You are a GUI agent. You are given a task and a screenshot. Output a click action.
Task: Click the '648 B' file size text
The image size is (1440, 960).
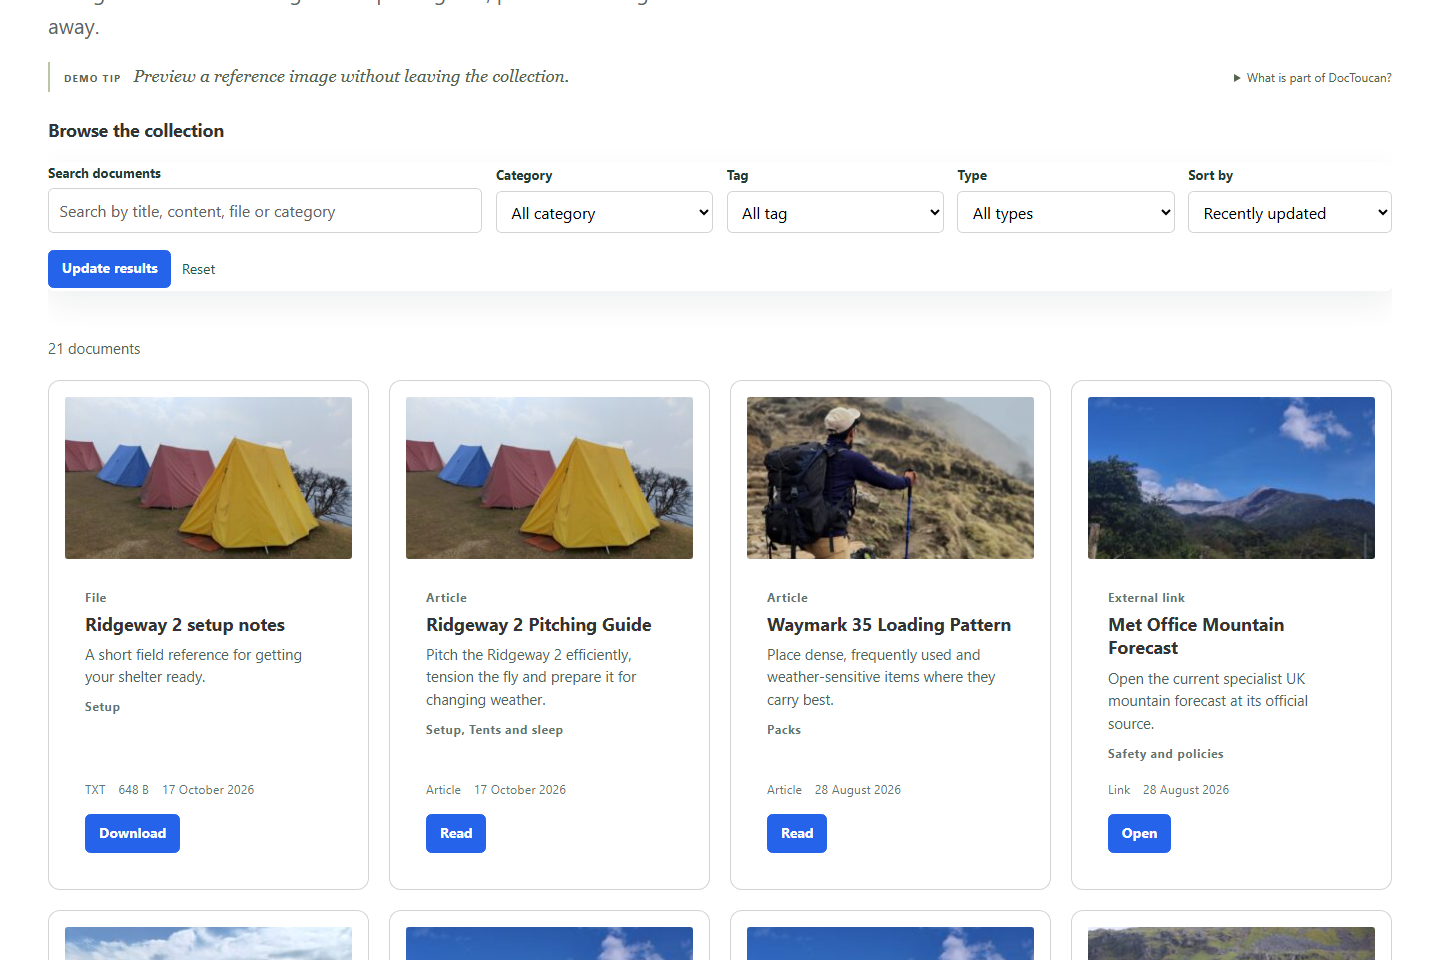click(133, 790)
